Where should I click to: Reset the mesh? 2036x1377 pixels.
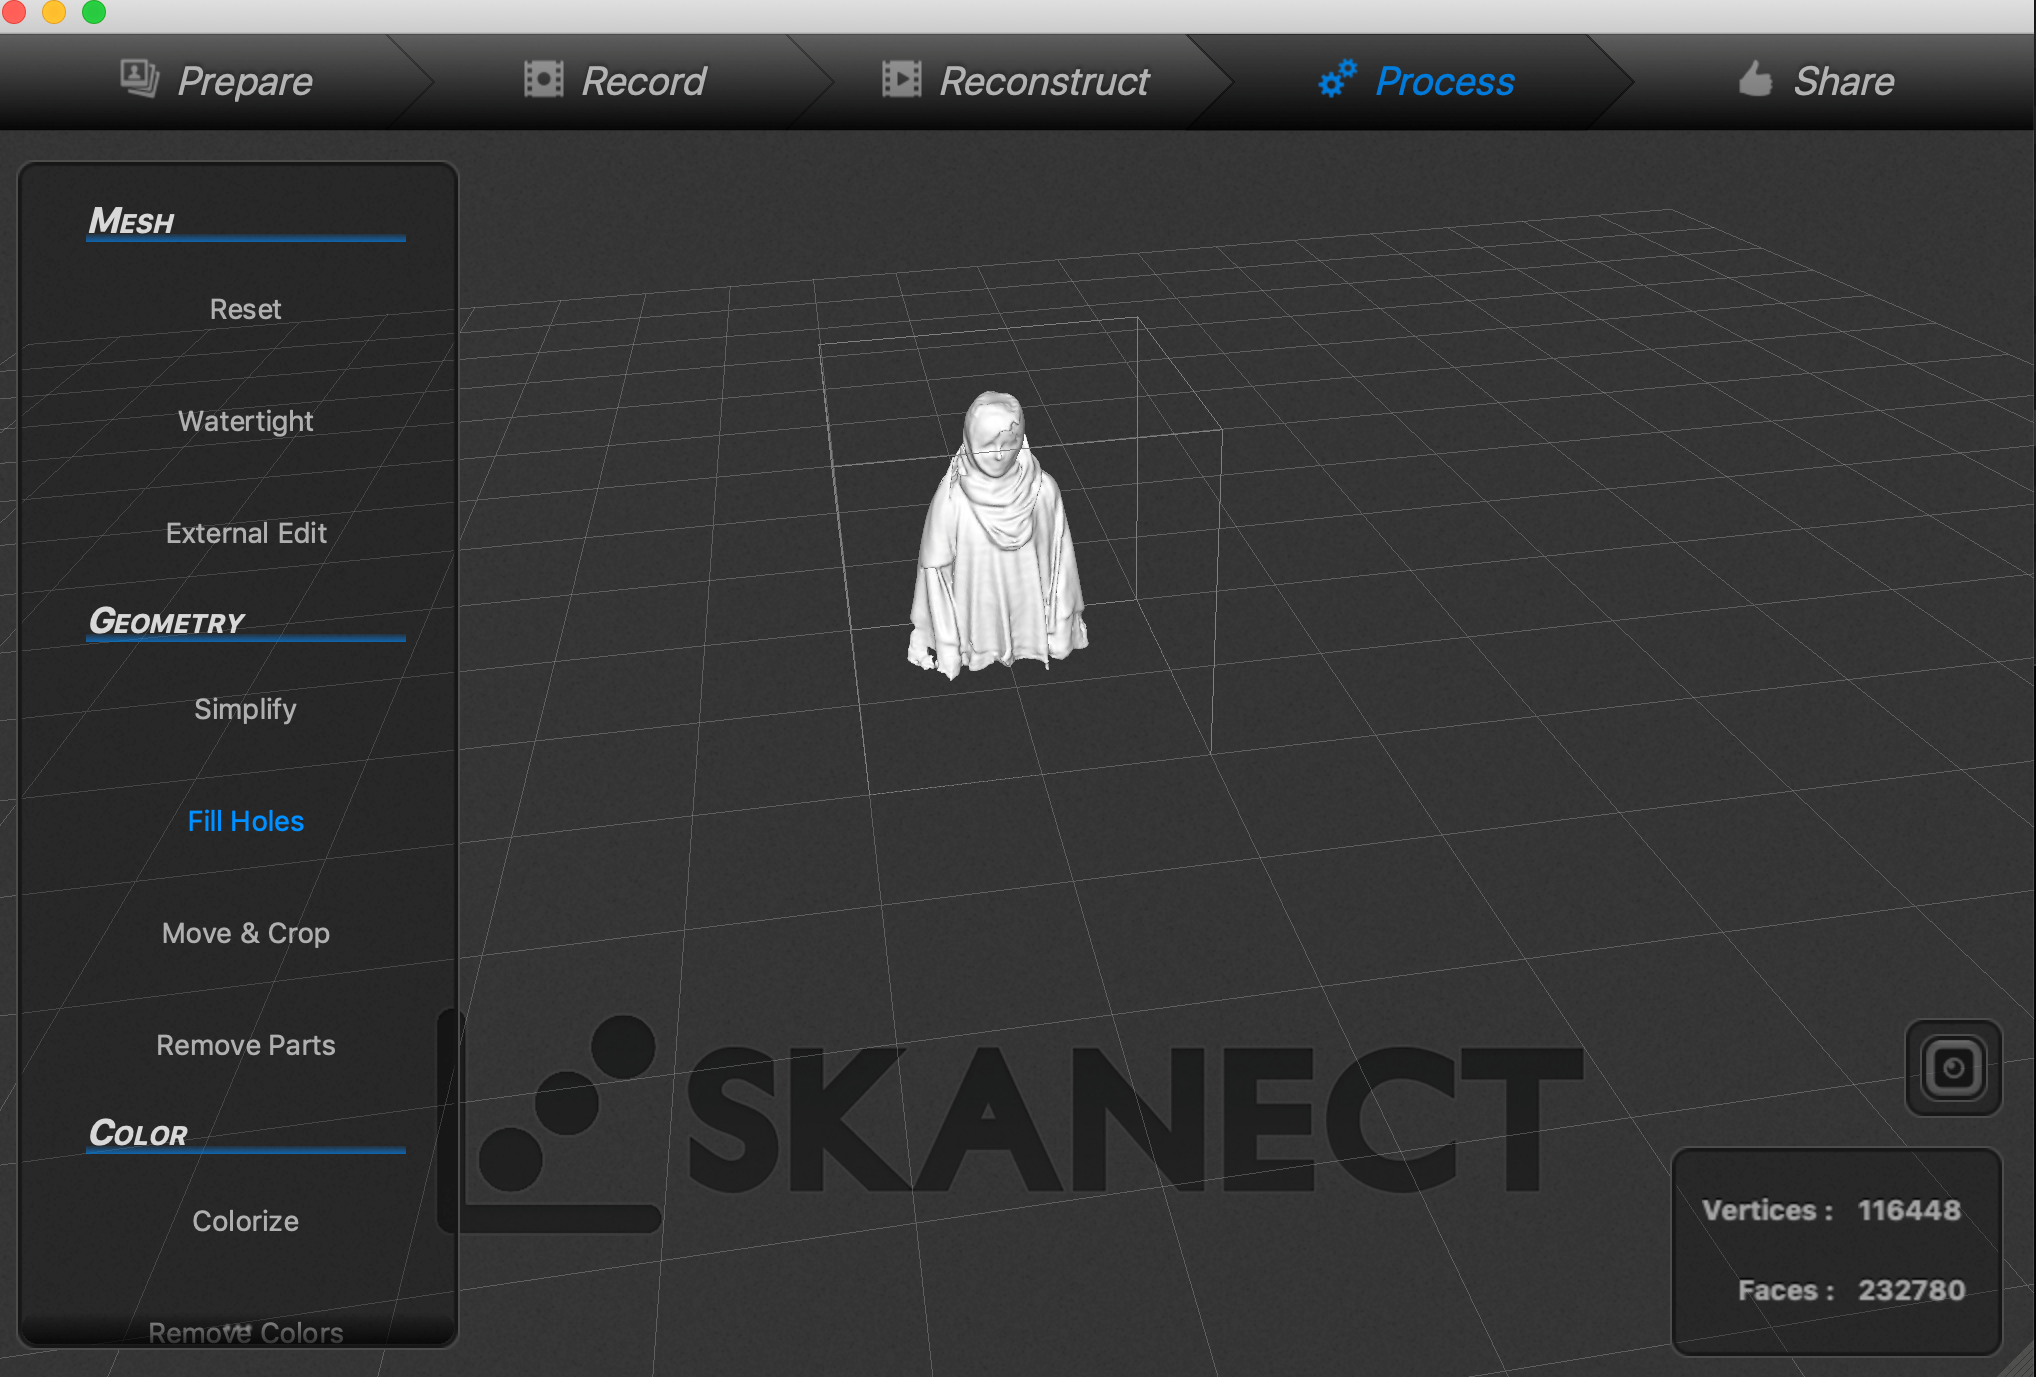pos(245,309)
